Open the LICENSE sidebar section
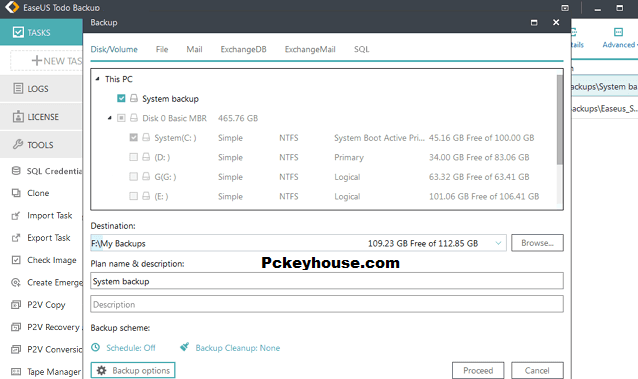Screen dimensions: 638x379 pyautogui.click(x=41, y=117)
